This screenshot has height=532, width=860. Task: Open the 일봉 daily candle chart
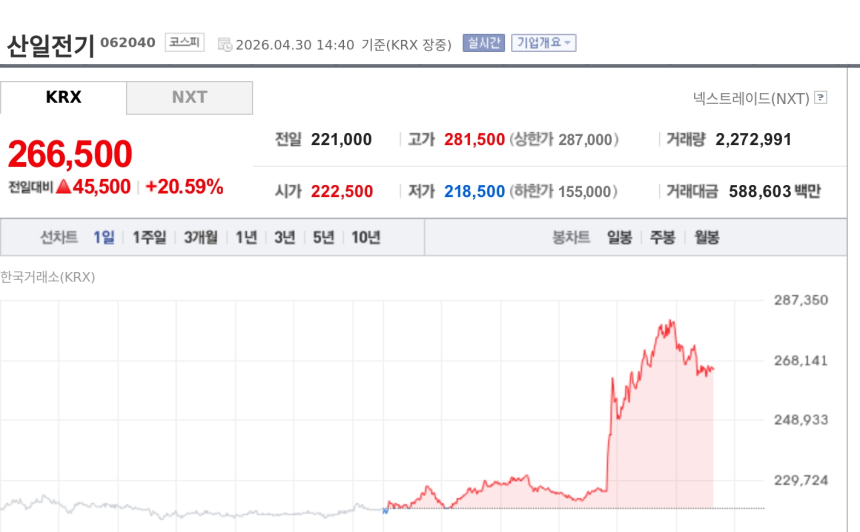point(619,237)
